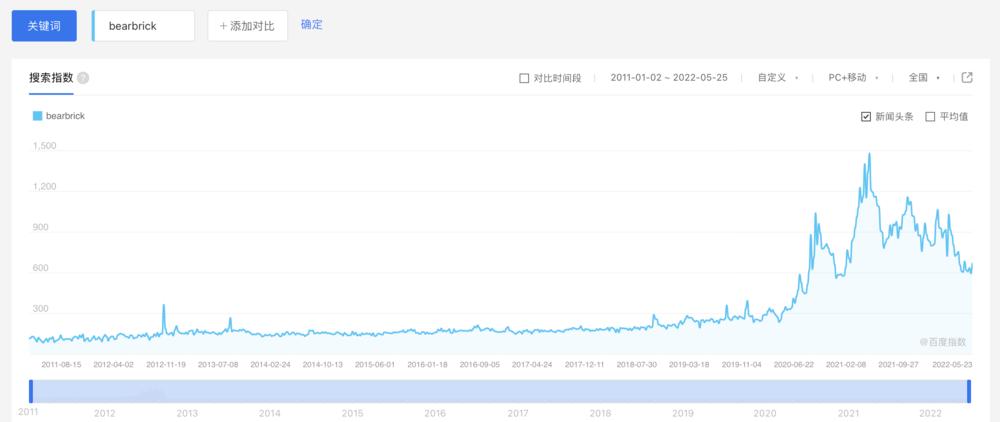Expand the 全国 region dropdown
Screen dimensions: 1000x422
coord(923,78)
